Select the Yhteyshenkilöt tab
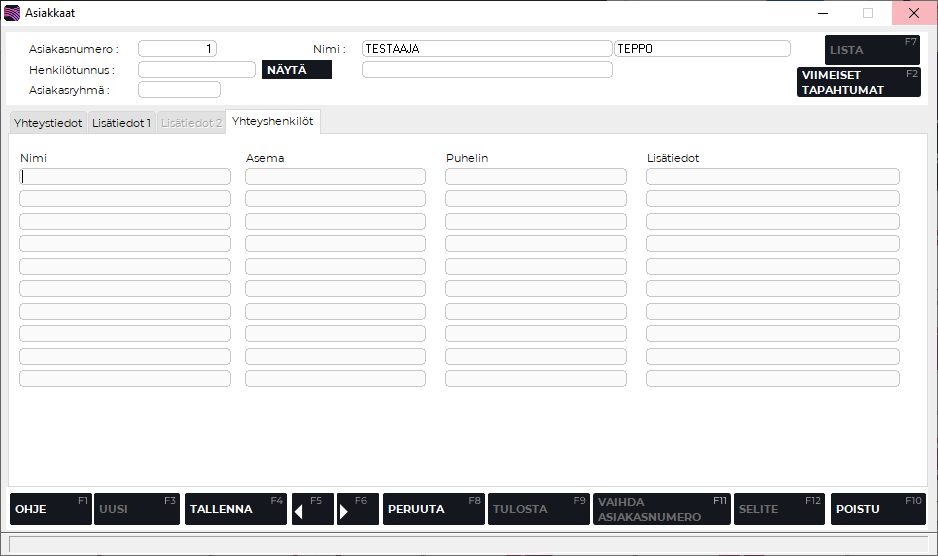Image resolution: width=938 pixels, height=556 pixels. coord(272,121)
